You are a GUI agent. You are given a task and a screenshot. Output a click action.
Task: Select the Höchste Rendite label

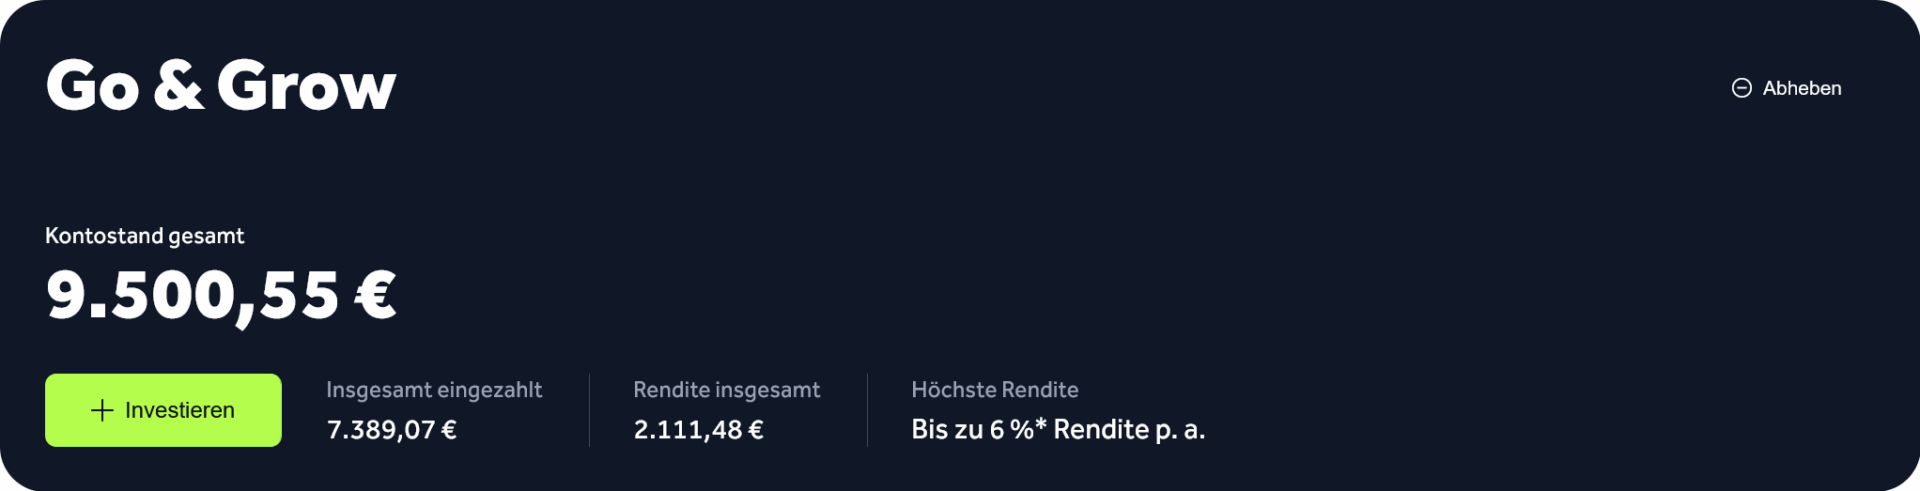[x=995, y=390]
